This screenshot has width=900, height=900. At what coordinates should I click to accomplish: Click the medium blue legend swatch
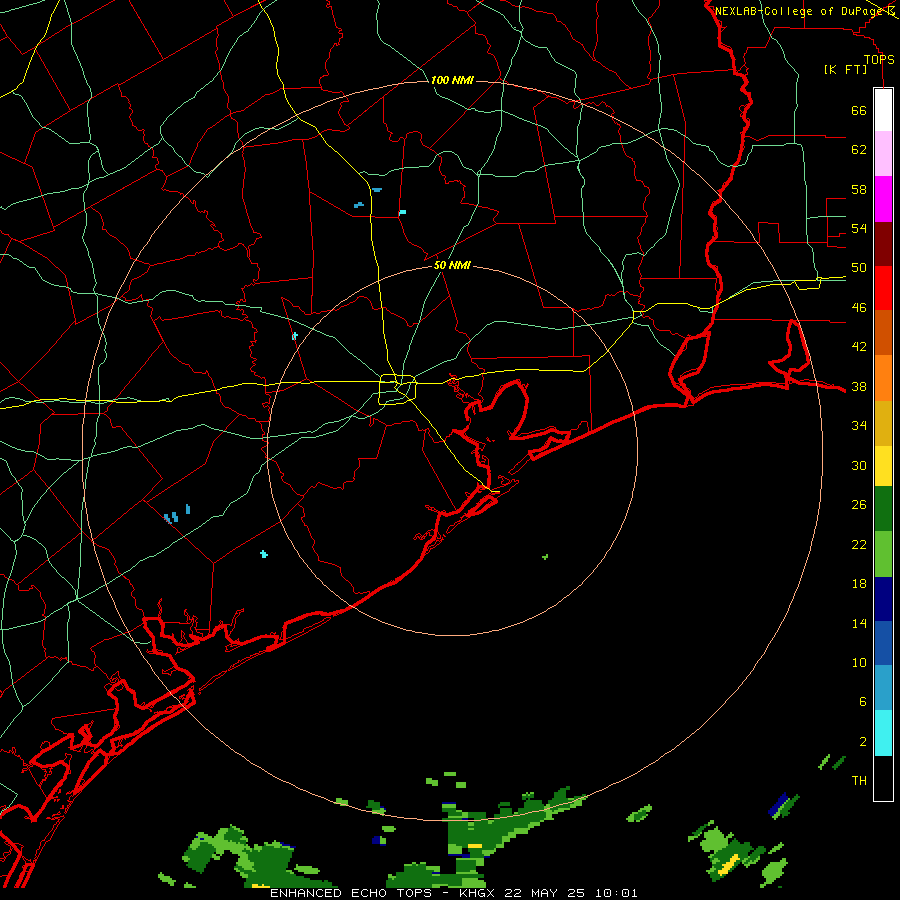[x=883, y=643]
